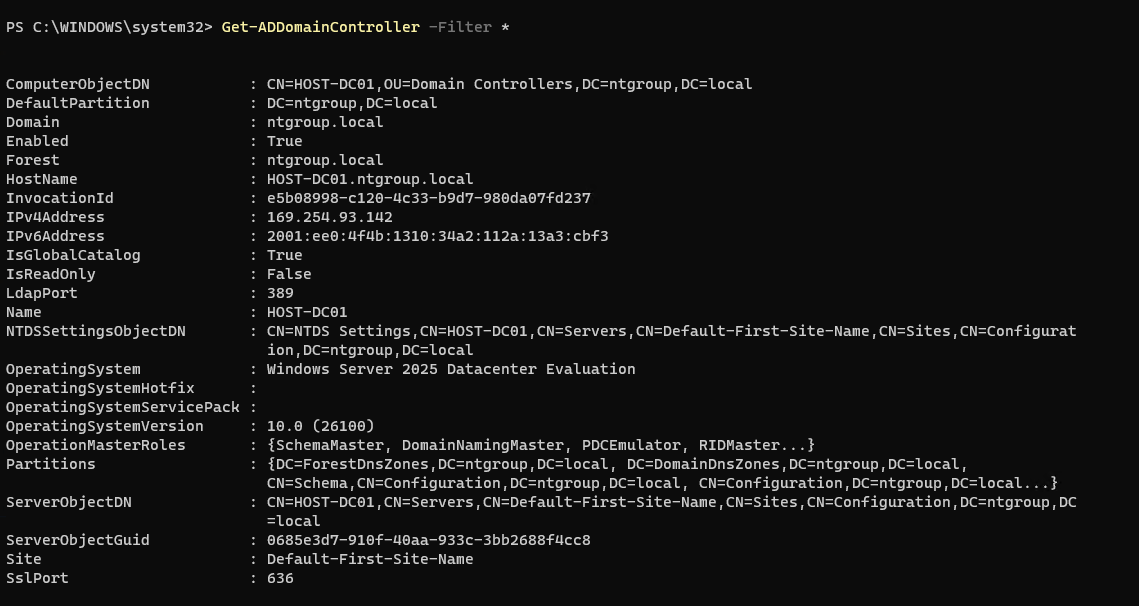Viewport: 1139px width, 606px height.
Task: Click the Site value Default-First-Site-Name
Action: (370, 559)
